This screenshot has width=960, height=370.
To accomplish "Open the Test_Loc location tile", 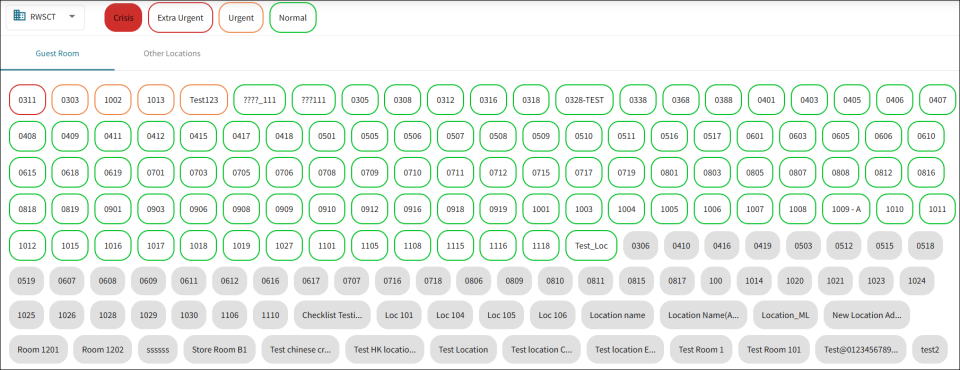I will pos(591,246).
